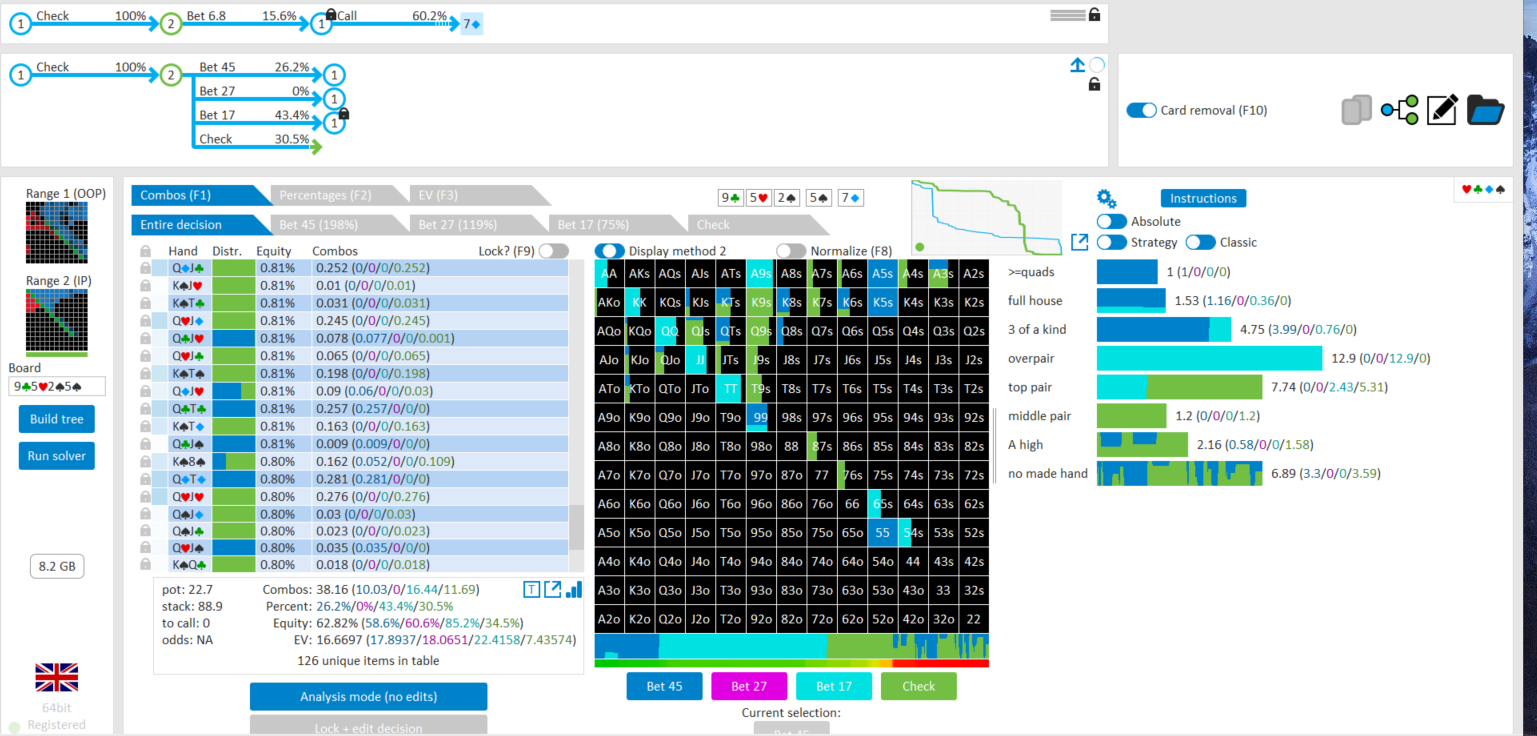1537x736 pixels.
Task: Click the padlock beside Q♦J♣ row
Action: point(146,268)
